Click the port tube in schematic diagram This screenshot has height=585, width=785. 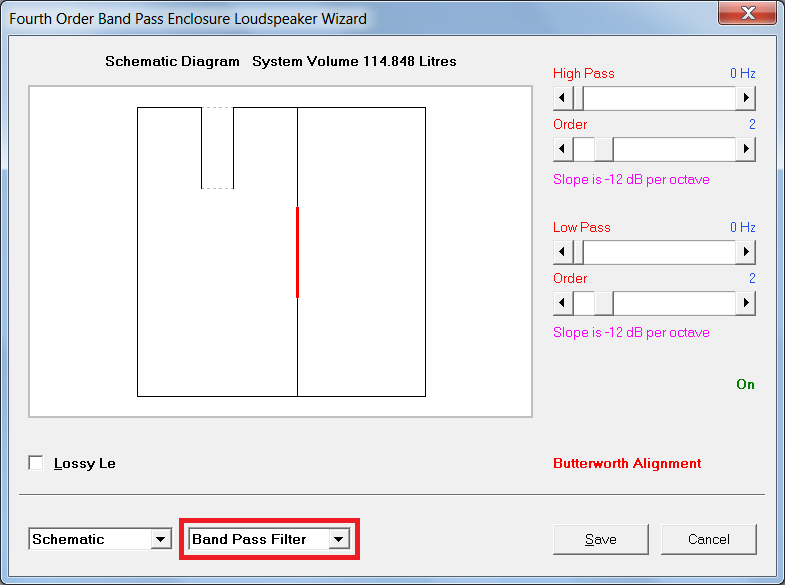(217, 148)
